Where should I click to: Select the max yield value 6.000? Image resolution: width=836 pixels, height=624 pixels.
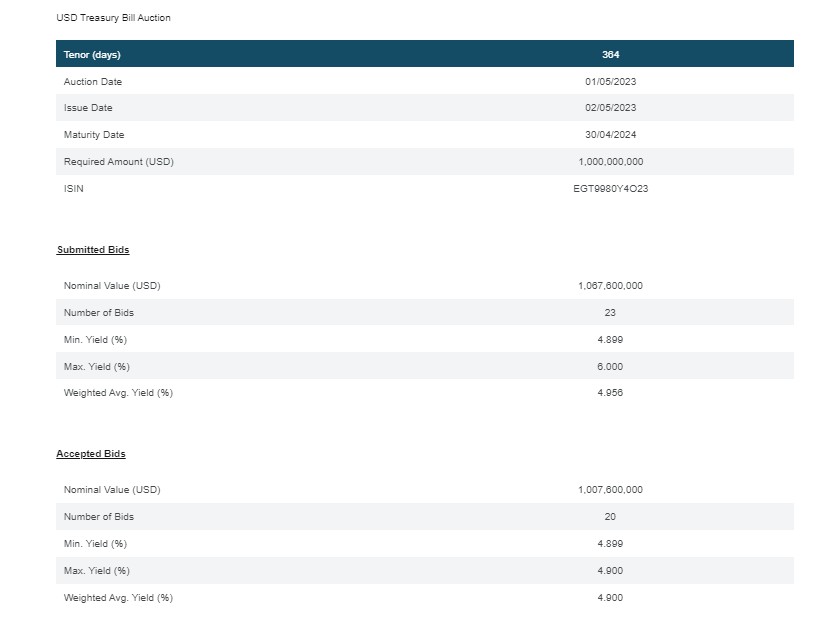click(x=610, y=367)
